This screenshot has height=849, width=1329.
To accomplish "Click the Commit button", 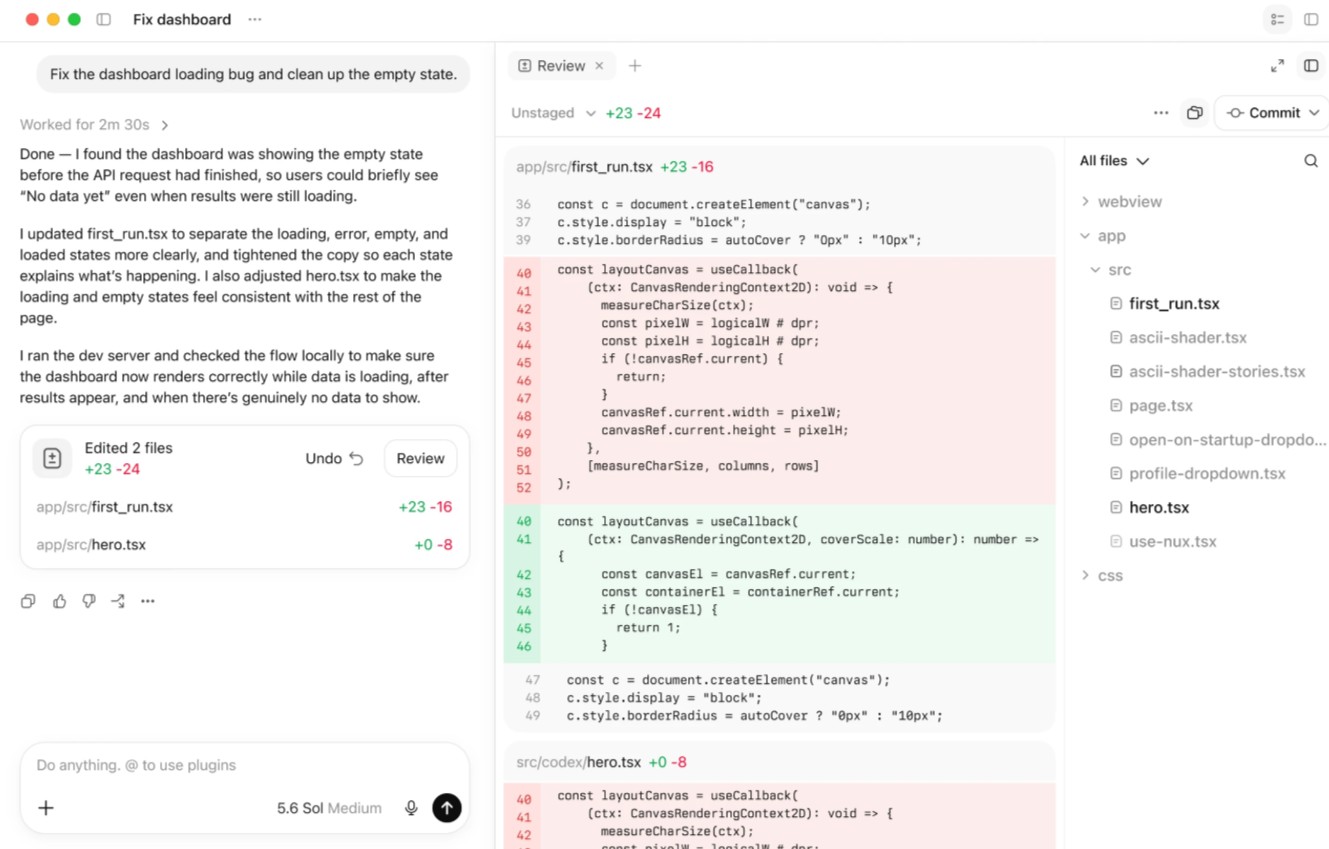I will click(1264, 113).
